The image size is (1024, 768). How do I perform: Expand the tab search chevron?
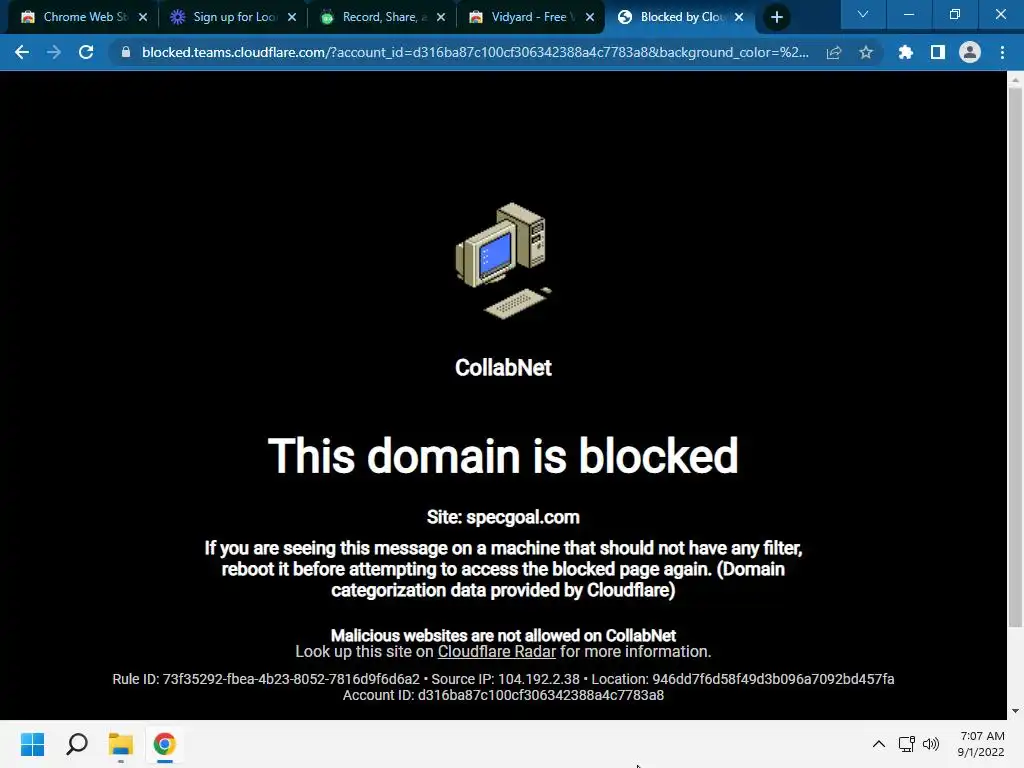point(863,14)
